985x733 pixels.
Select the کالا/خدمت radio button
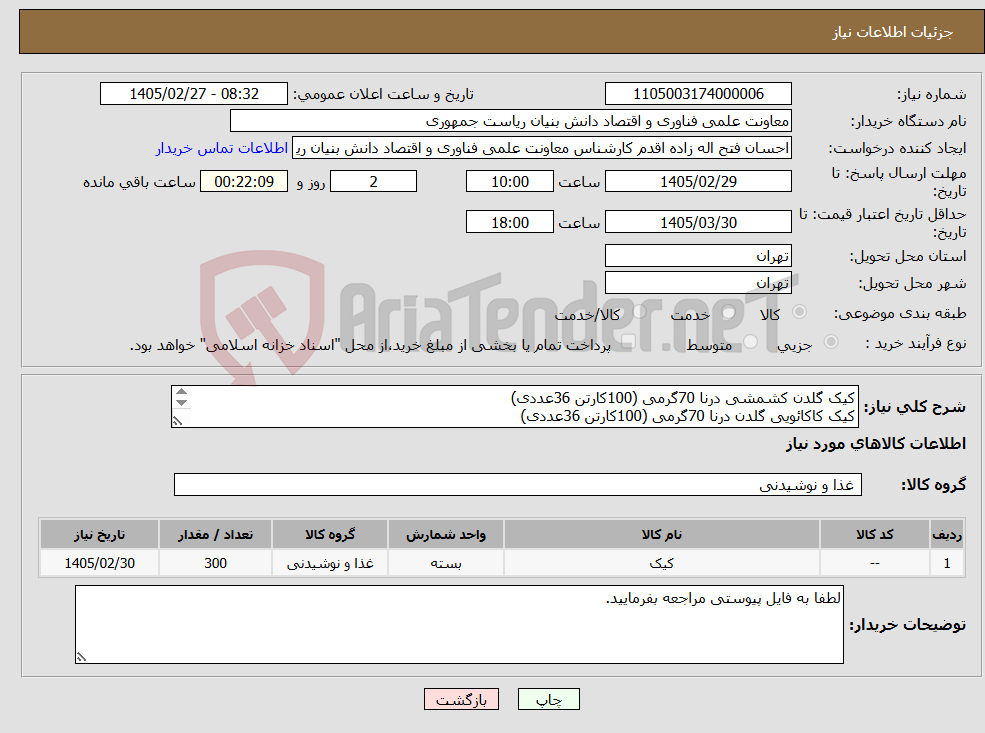pos(639,312)
